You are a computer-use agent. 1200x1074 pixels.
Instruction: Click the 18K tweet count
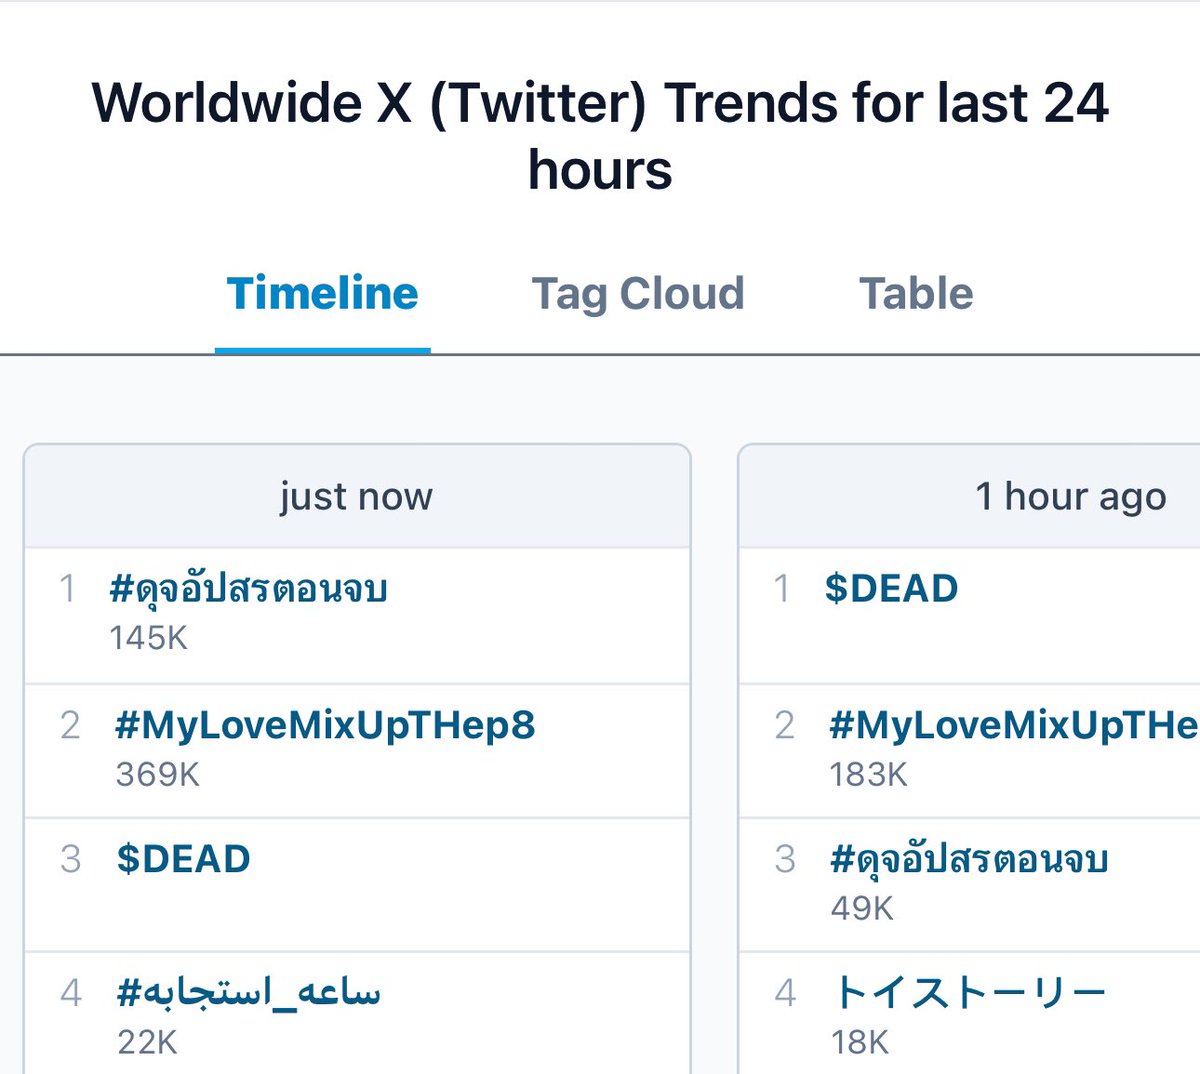click(x=860, y=1042)
